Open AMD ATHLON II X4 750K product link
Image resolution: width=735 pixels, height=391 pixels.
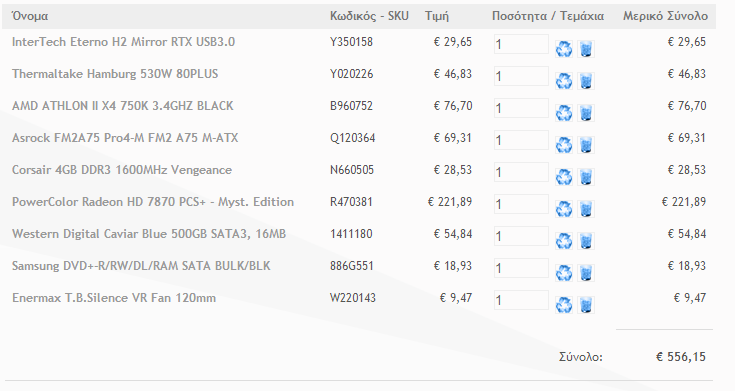[123, 106]
